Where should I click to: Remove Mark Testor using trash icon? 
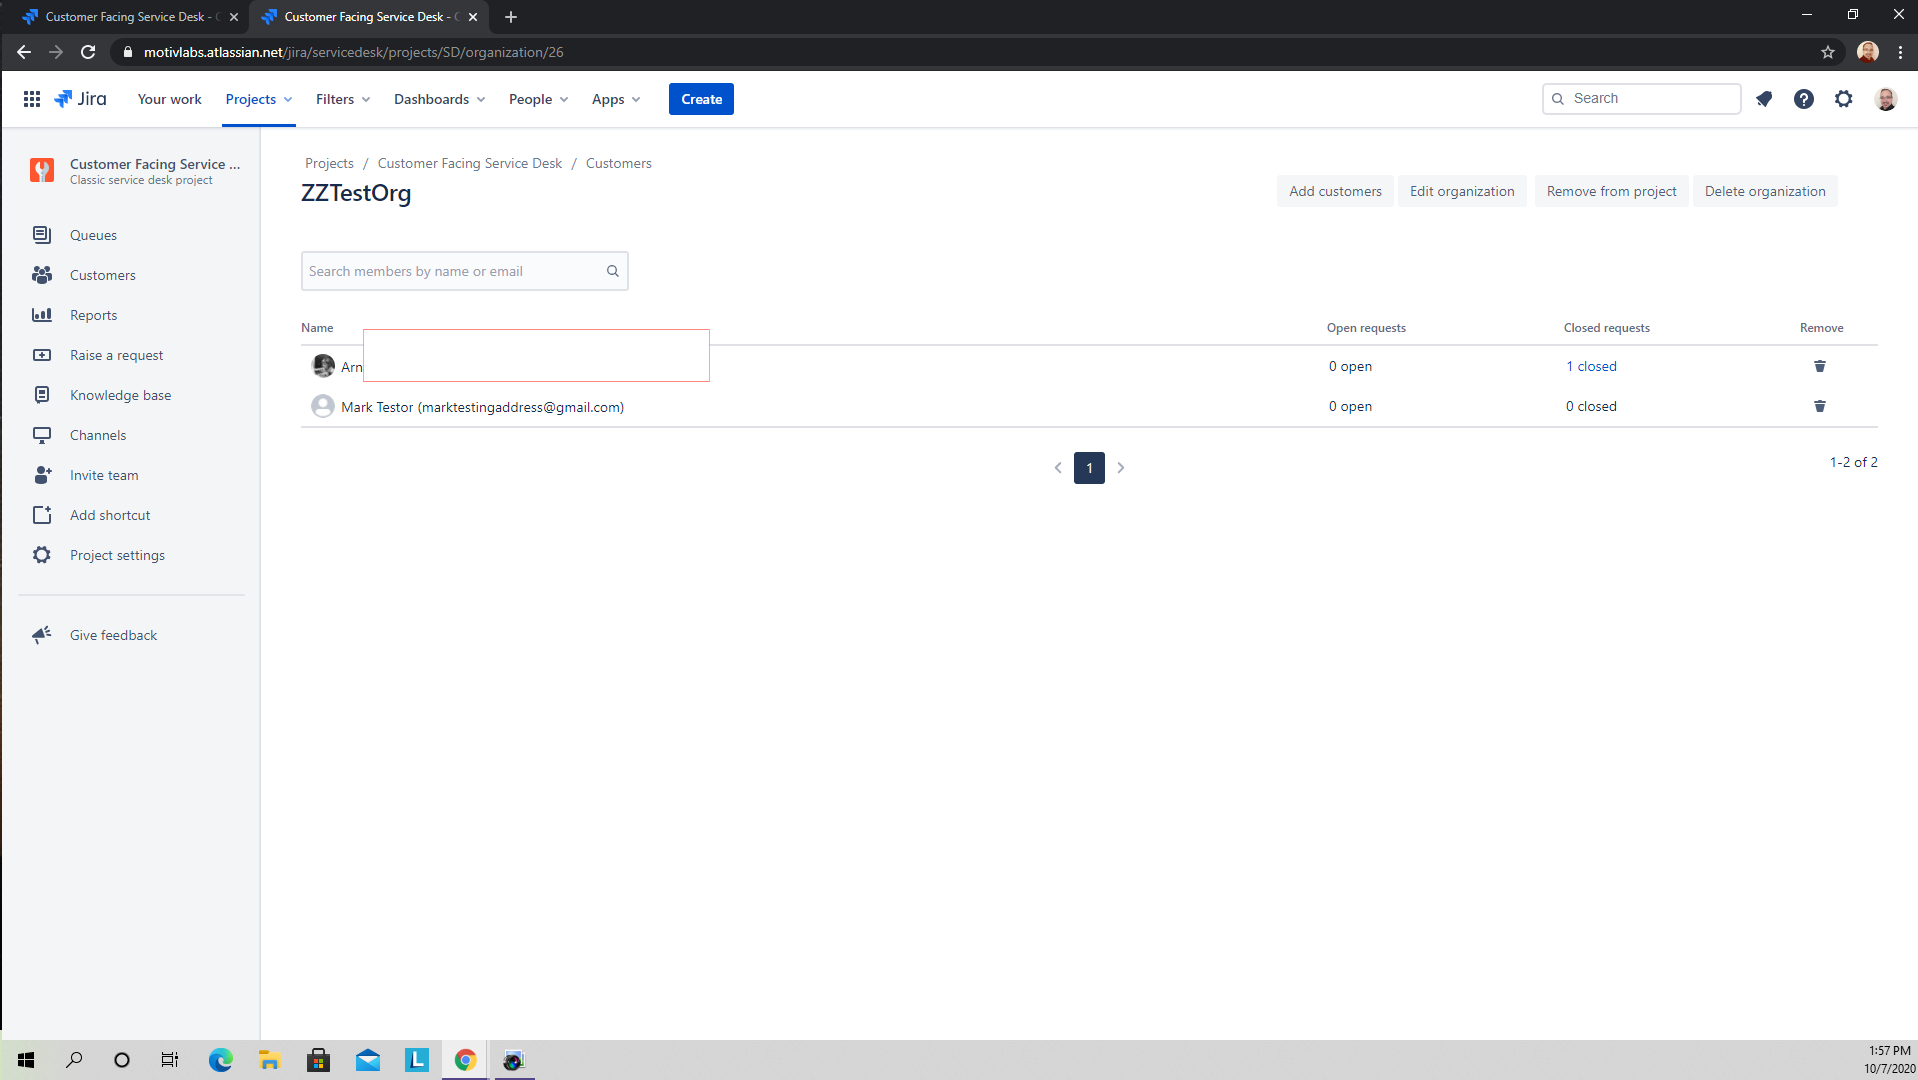click(1820, 406)
